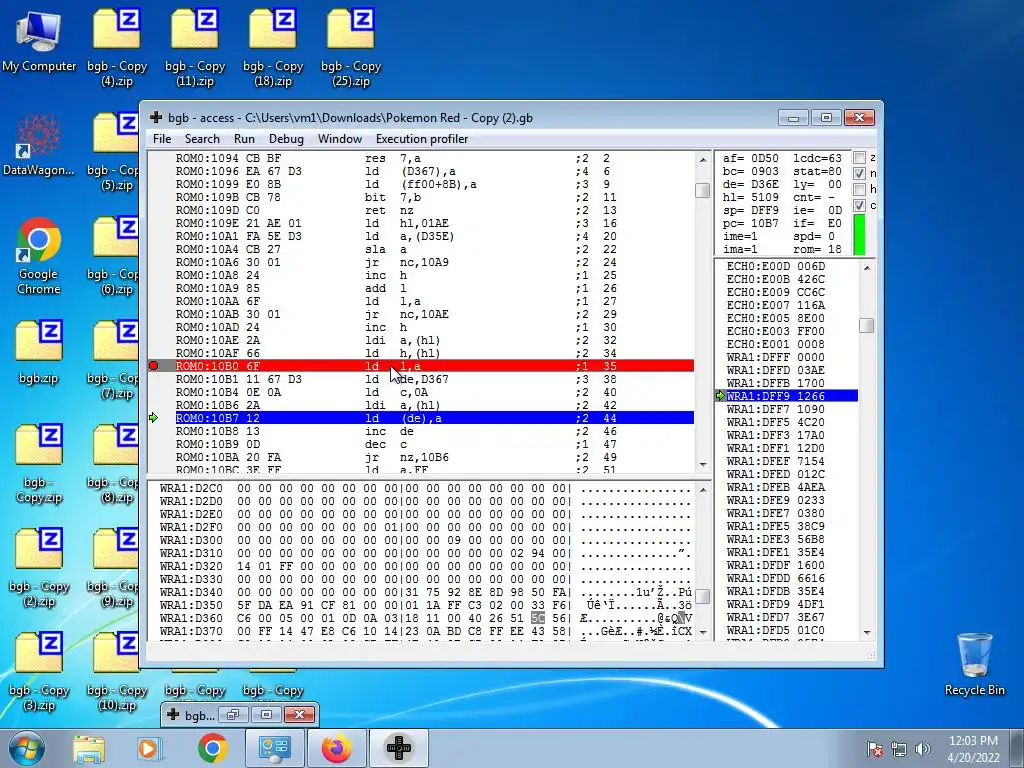The width and height of the screenshot is (1024, 768).
Task: Open the Action Center flag icon
Action: click(x=875, y=749)
